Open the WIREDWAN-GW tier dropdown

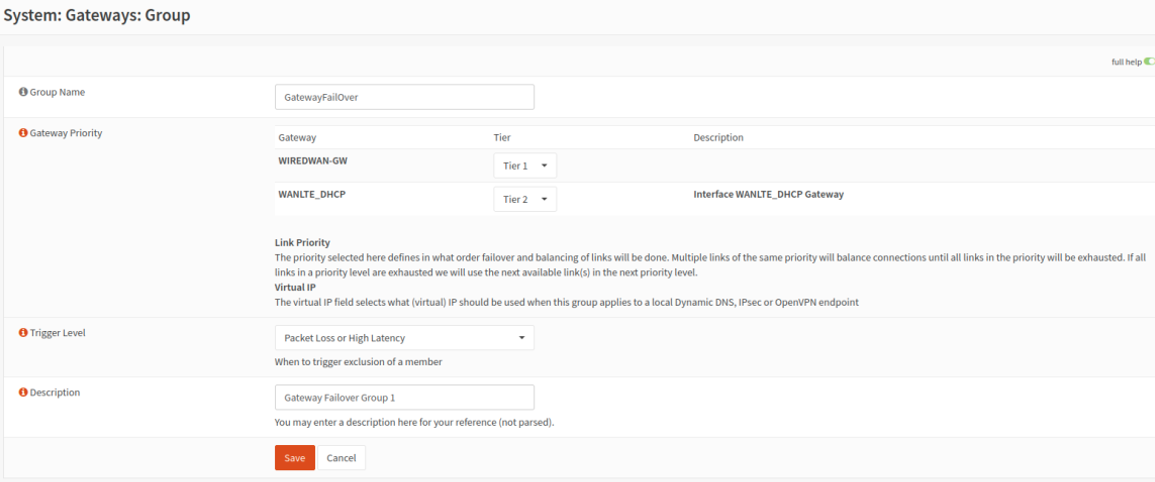click(525, 166)
